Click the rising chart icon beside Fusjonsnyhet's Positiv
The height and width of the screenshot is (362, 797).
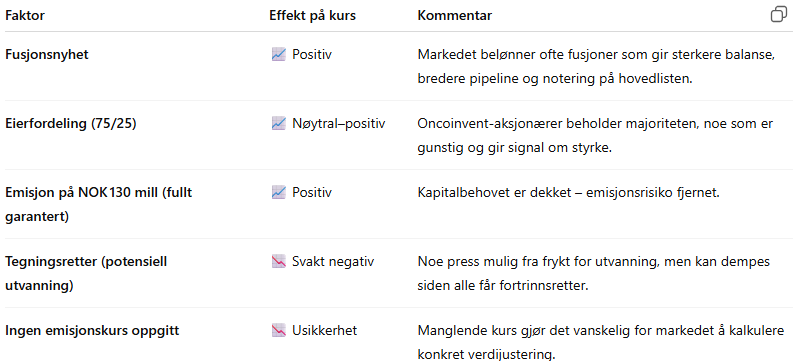point(279,54)
